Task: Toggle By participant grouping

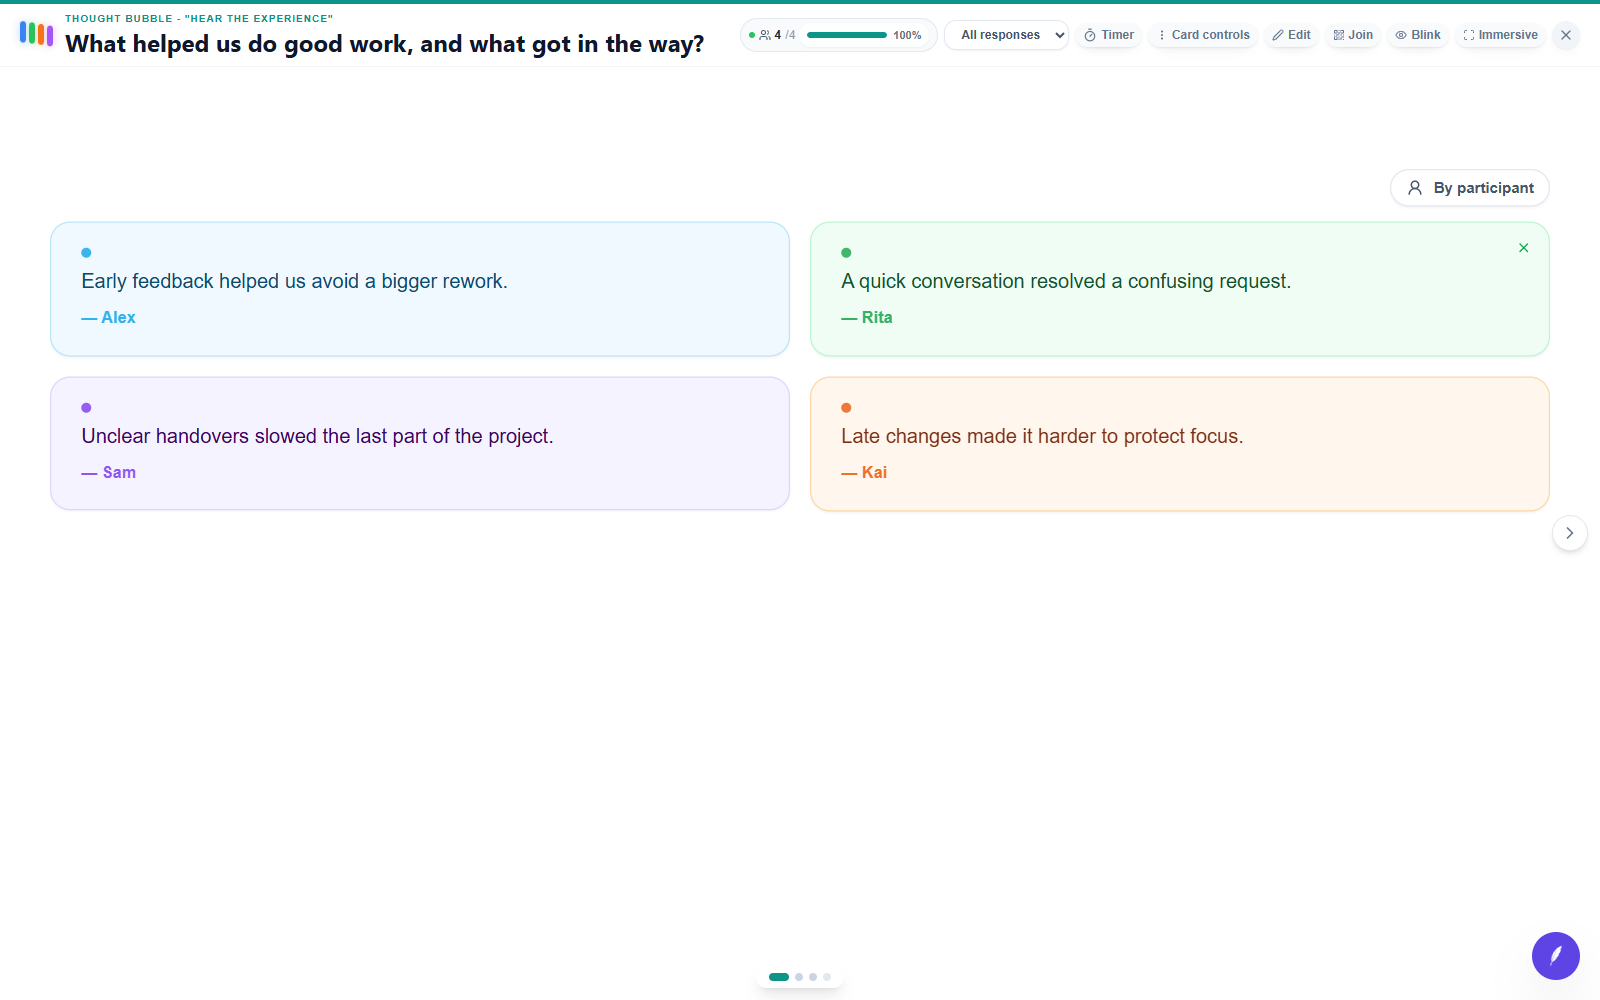Action: 1470,188
